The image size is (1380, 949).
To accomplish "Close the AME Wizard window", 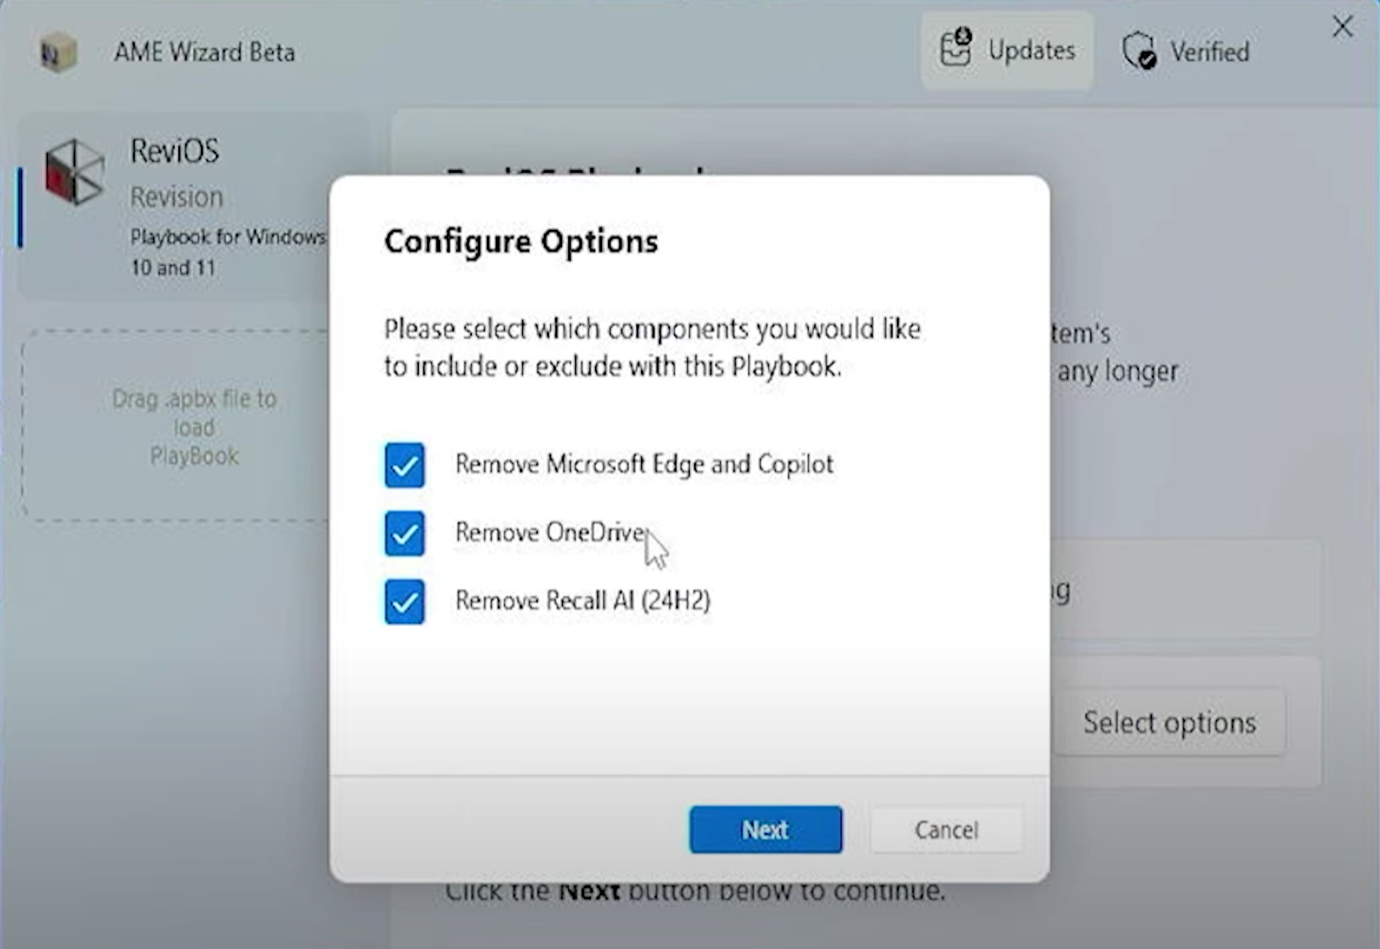I will (1342, 27).
